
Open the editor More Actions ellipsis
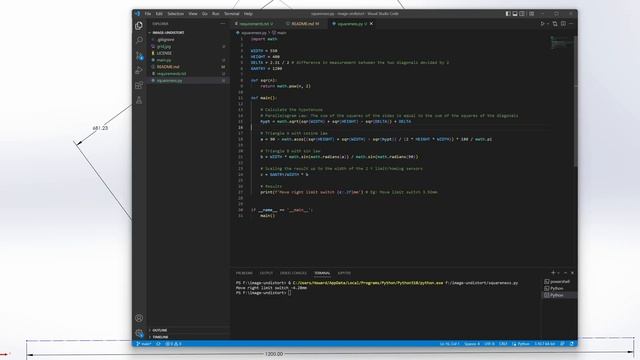[x=571, y=24]
